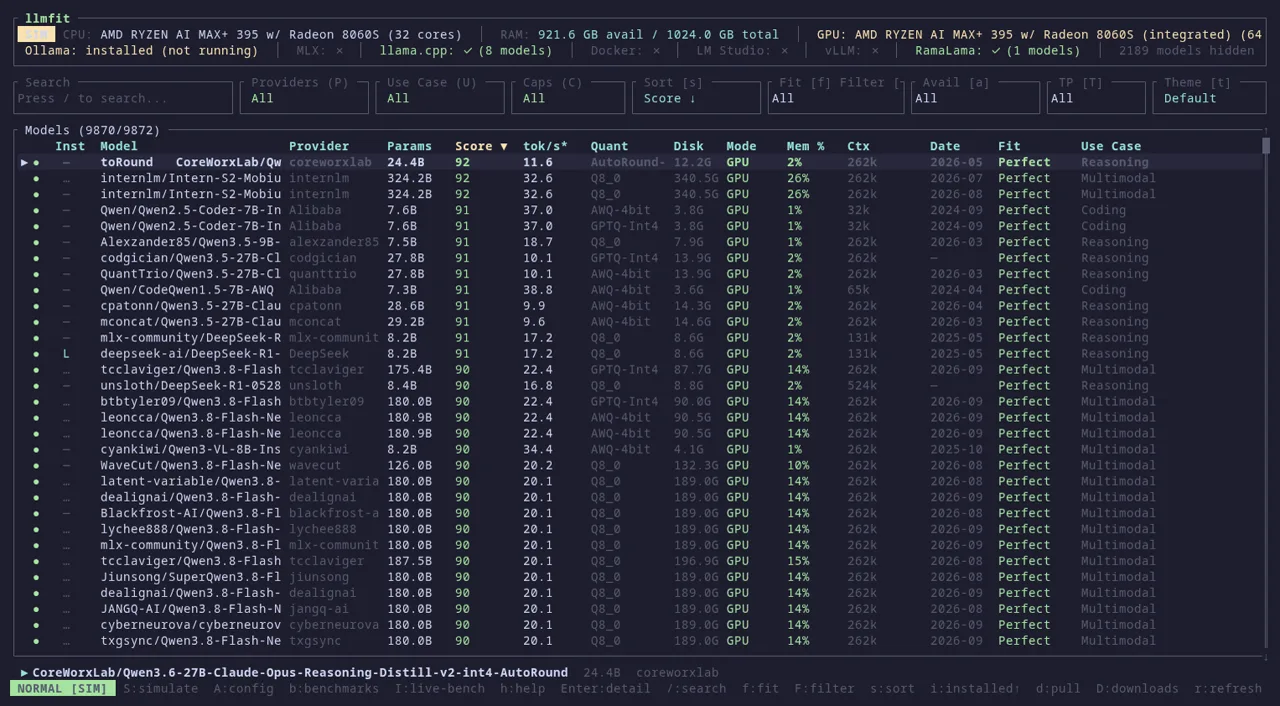The image size is (1280, 706).
Task: Toggle the i:installed sort hint
Action: pos(975,689)
